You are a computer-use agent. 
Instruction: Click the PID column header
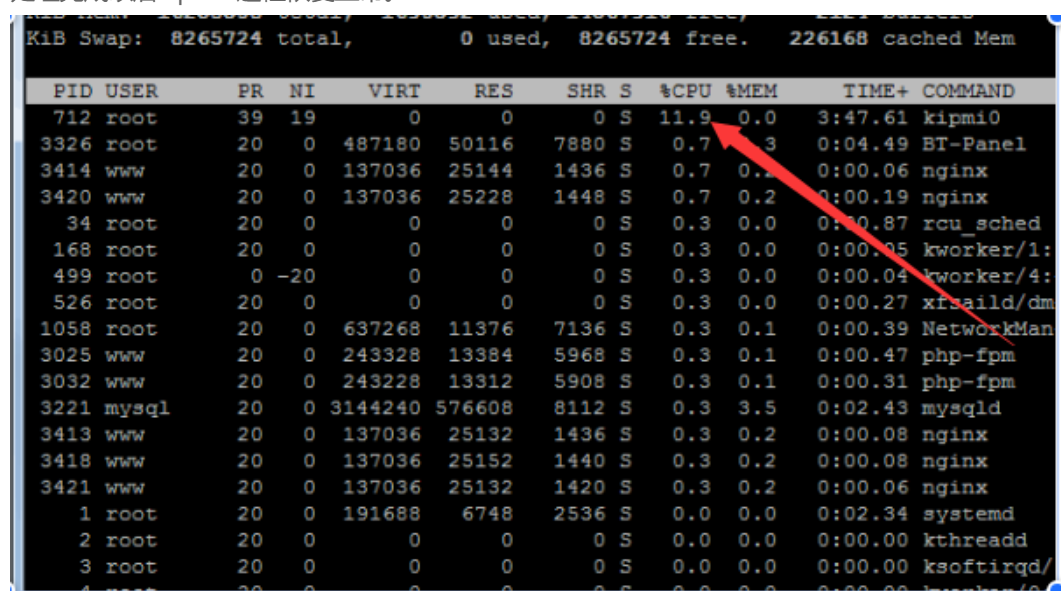(x=74, y=91)
